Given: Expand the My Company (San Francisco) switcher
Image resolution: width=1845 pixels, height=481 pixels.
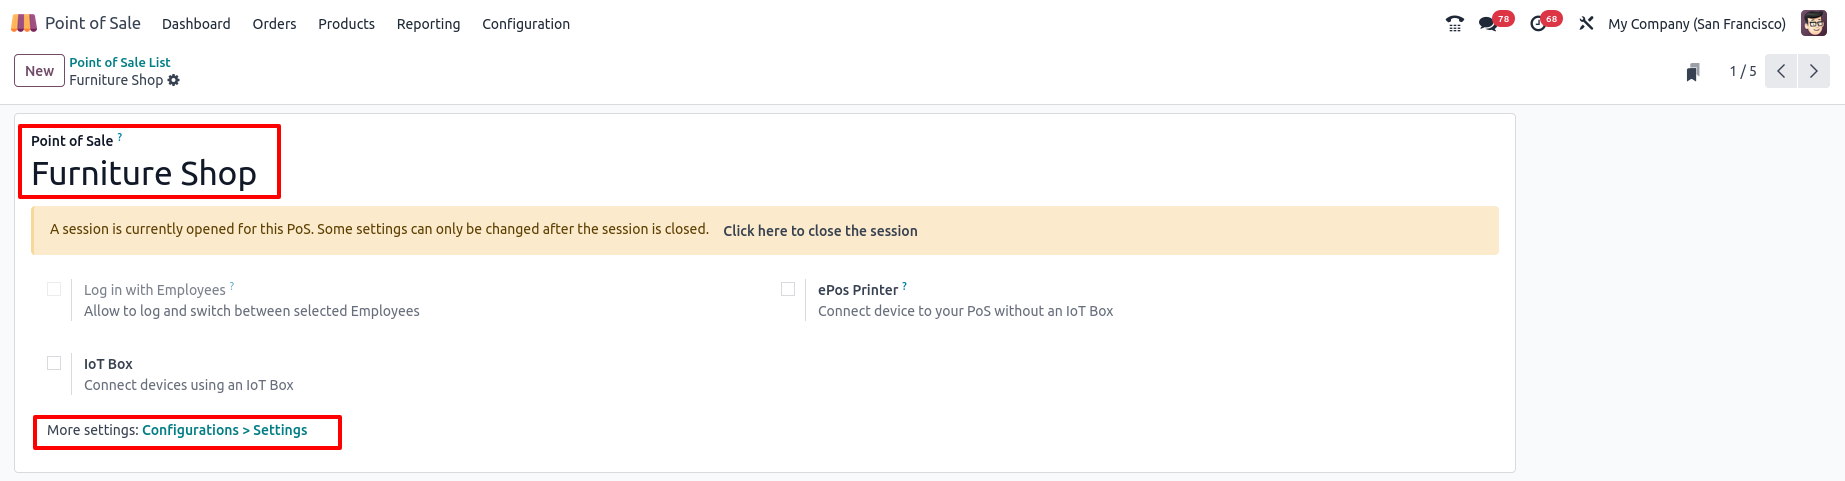Looking at the screenshot, I should 1697,24.
